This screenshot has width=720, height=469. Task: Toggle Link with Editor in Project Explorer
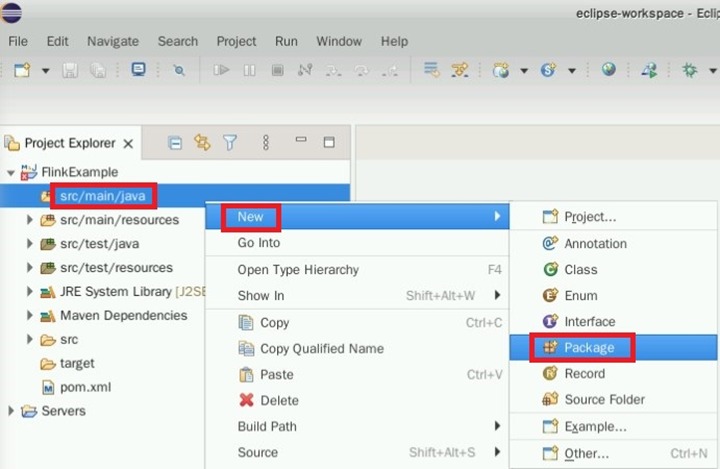click(202, 143)
